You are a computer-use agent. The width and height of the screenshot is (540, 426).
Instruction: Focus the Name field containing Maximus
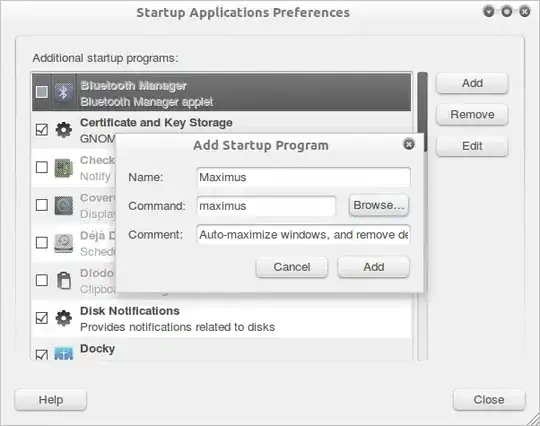(x=303, y=177)
